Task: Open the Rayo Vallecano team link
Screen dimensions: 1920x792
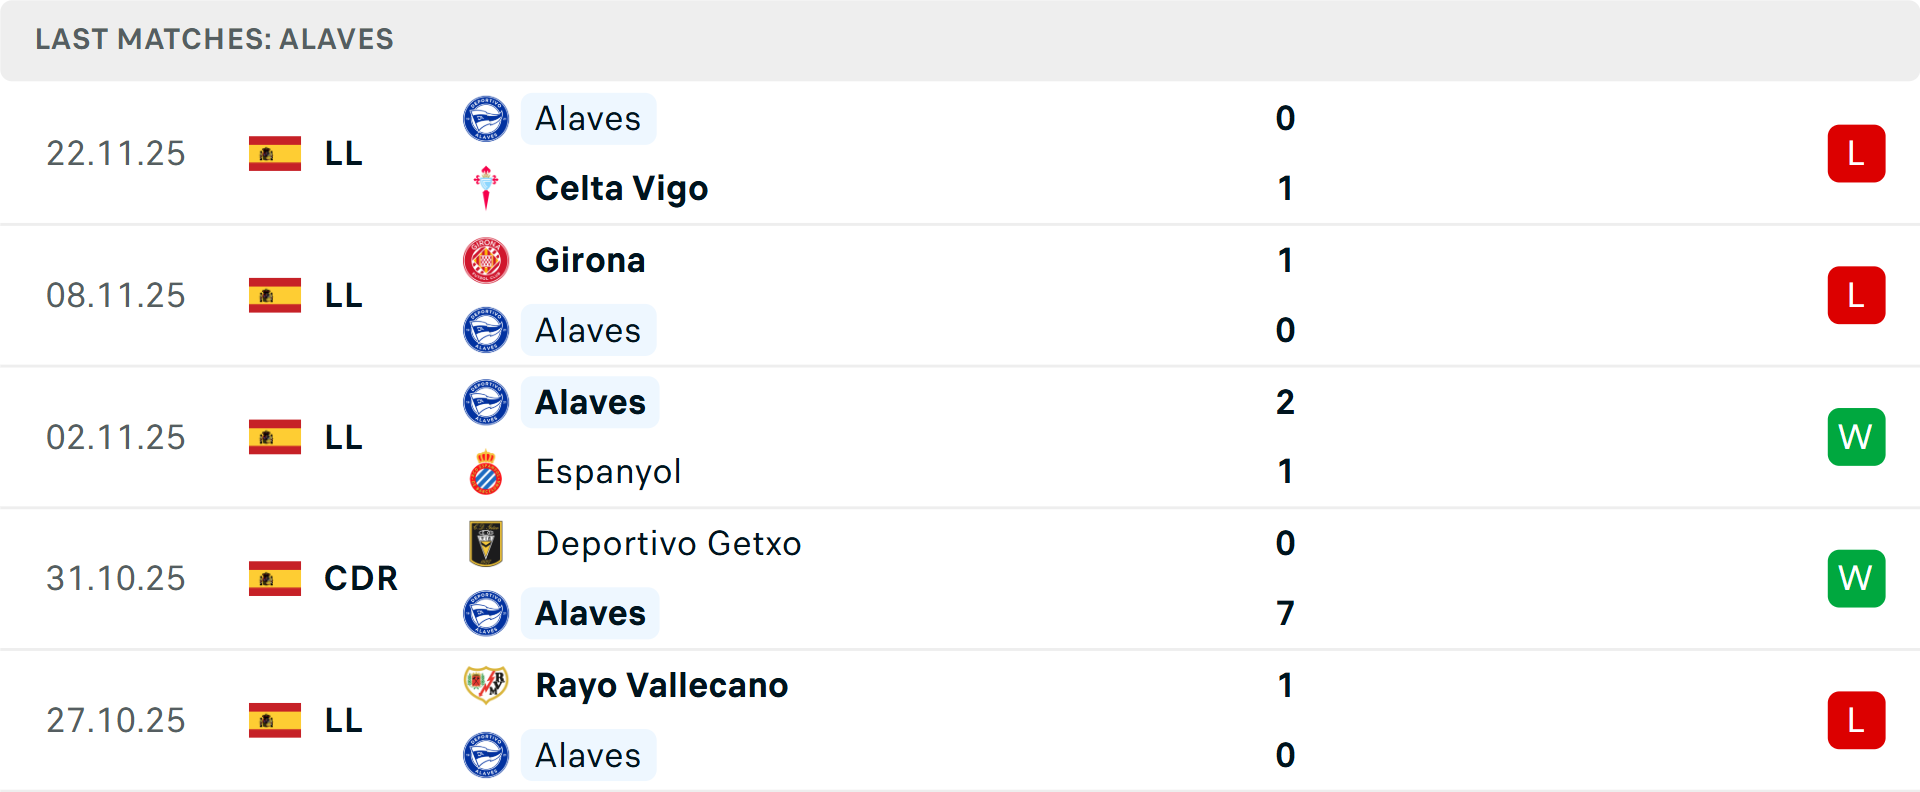Action: pos(661,685)
